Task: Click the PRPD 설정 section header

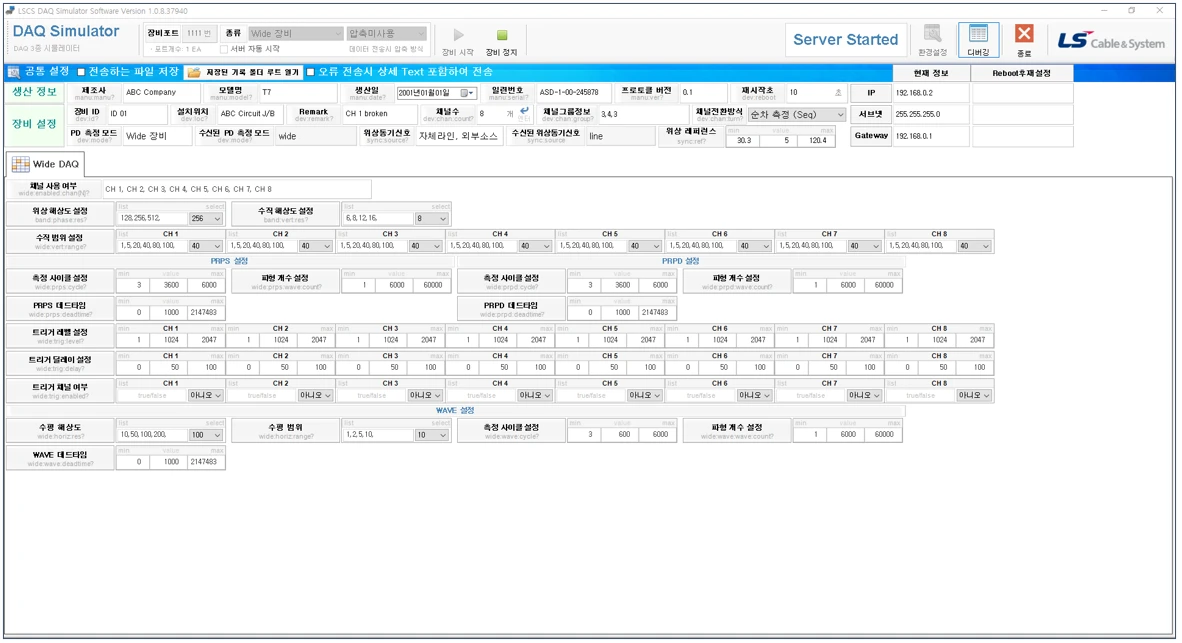Action: tap(680, 261)
